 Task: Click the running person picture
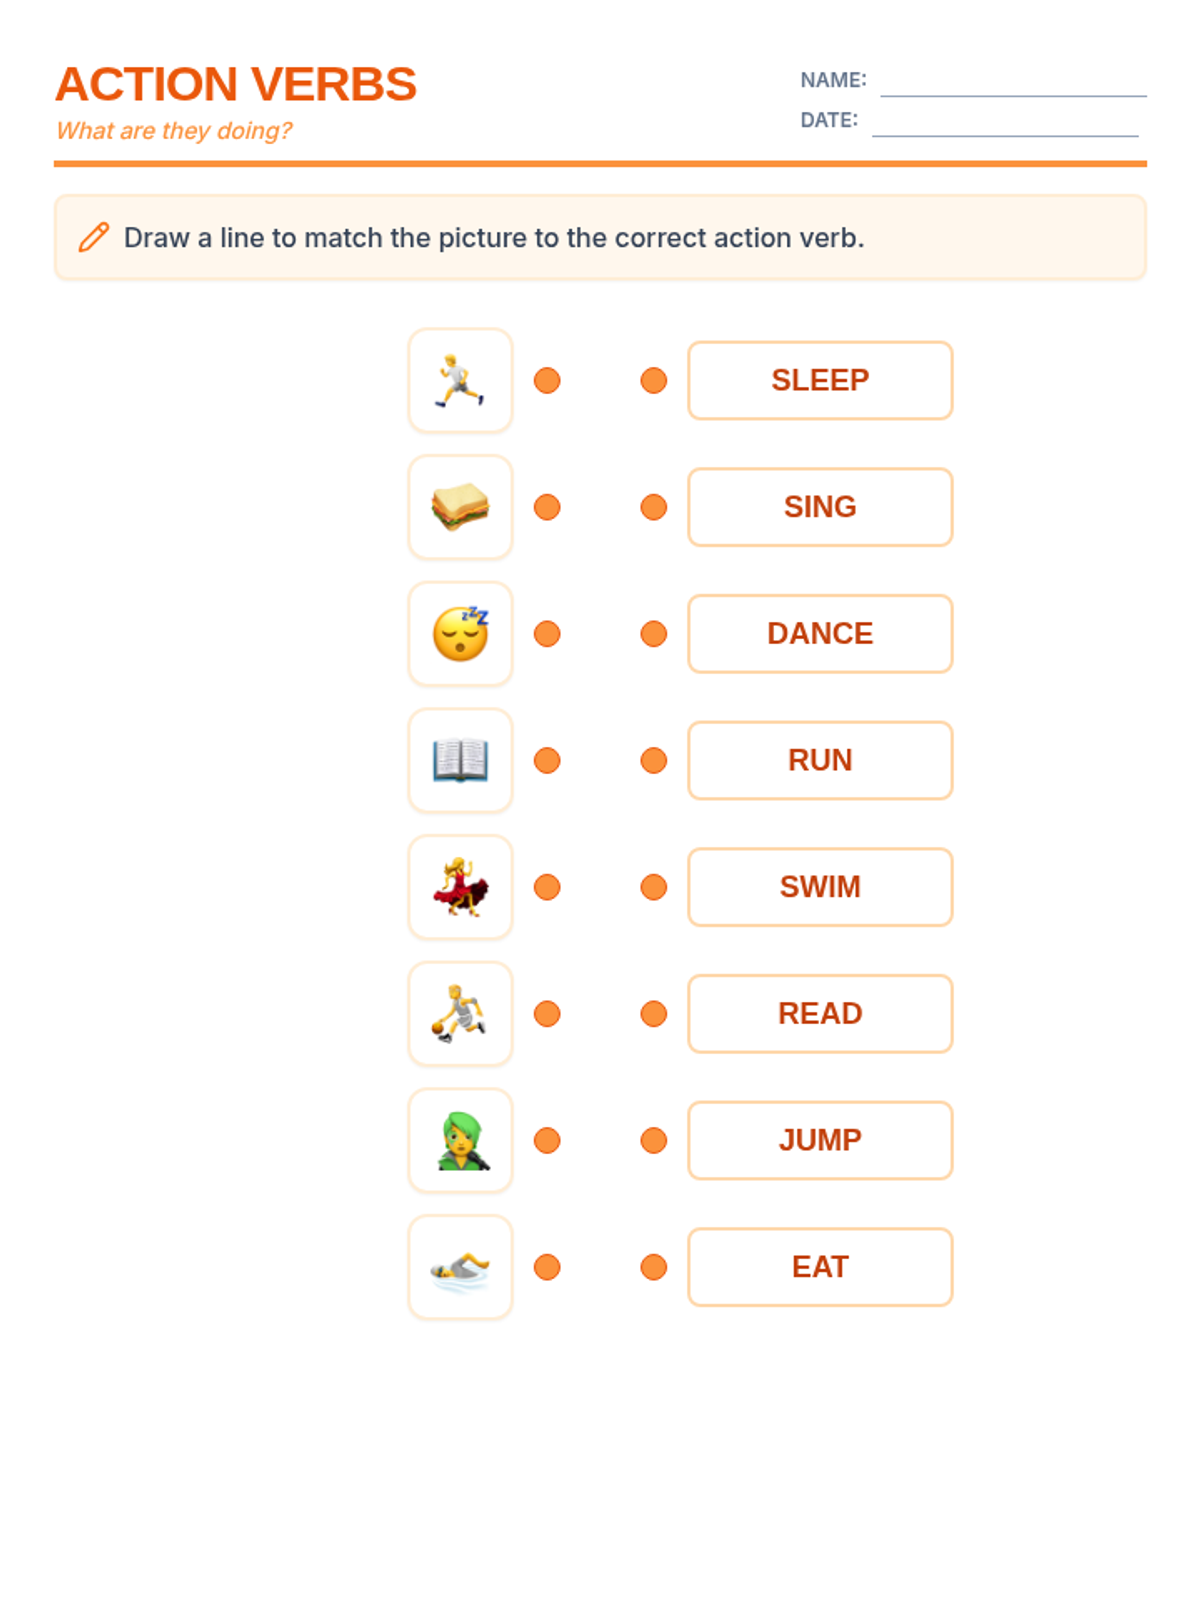[x=460, y=381]
